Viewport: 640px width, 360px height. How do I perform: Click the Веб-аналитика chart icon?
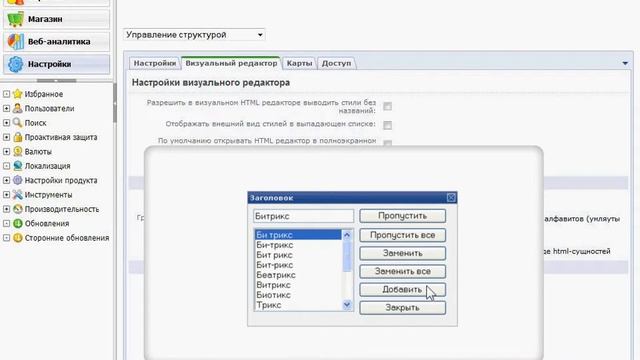16,42
